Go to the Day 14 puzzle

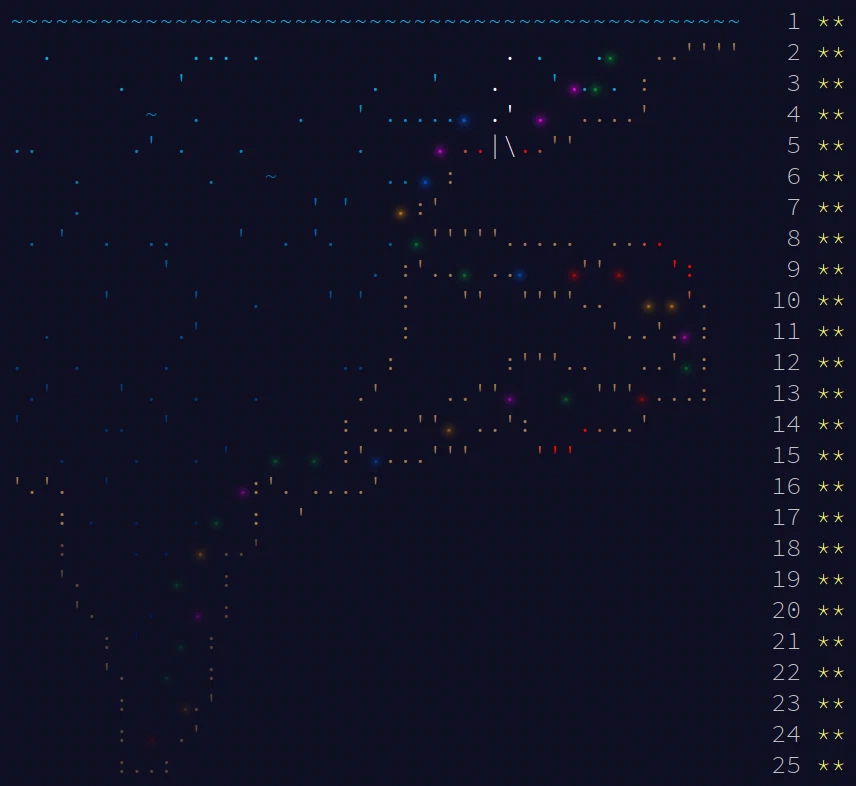tap(787, 424)
